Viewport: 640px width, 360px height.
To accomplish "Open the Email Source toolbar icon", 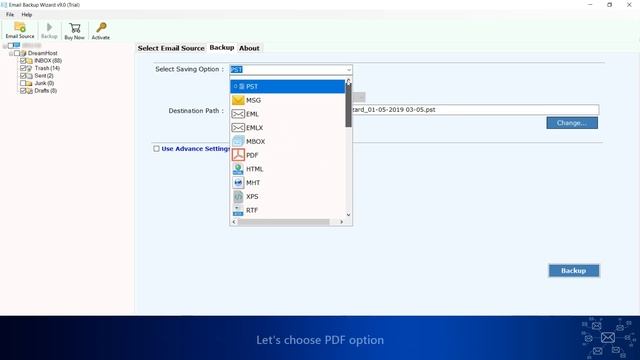I will 20,28.
